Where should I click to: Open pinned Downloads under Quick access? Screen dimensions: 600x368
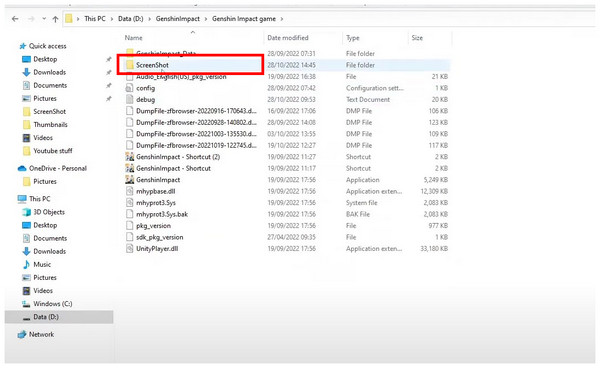44,72
